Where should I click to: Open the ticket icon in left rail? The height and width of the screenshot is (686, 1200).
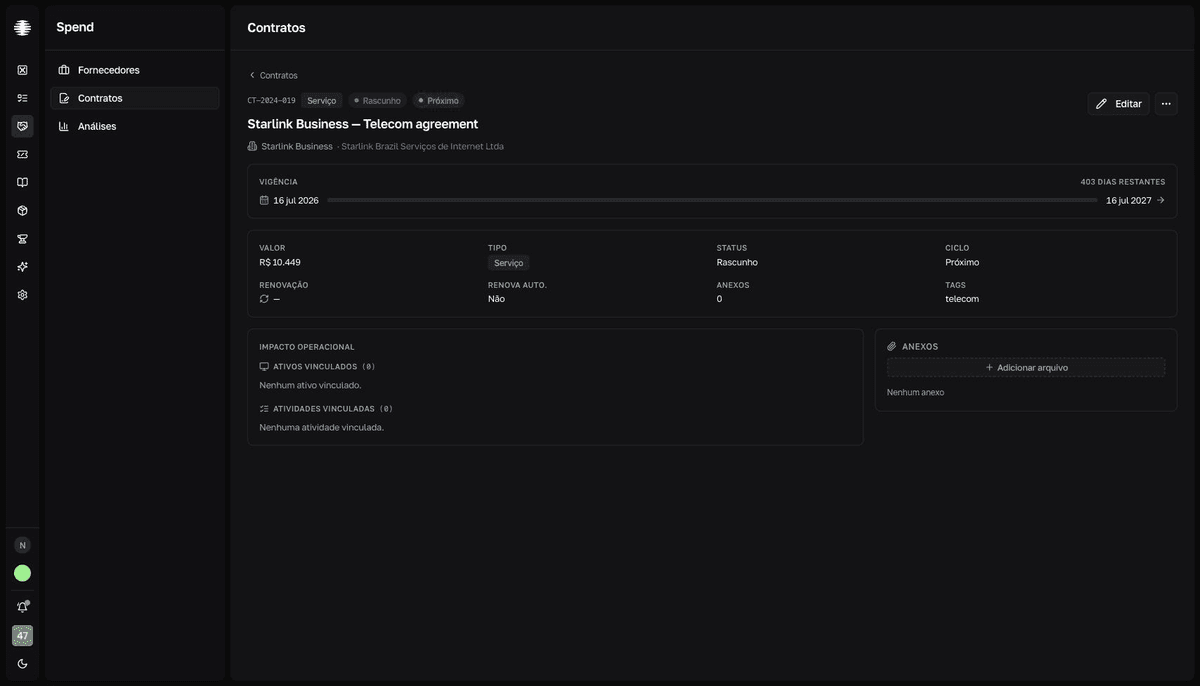coord(22,154)
